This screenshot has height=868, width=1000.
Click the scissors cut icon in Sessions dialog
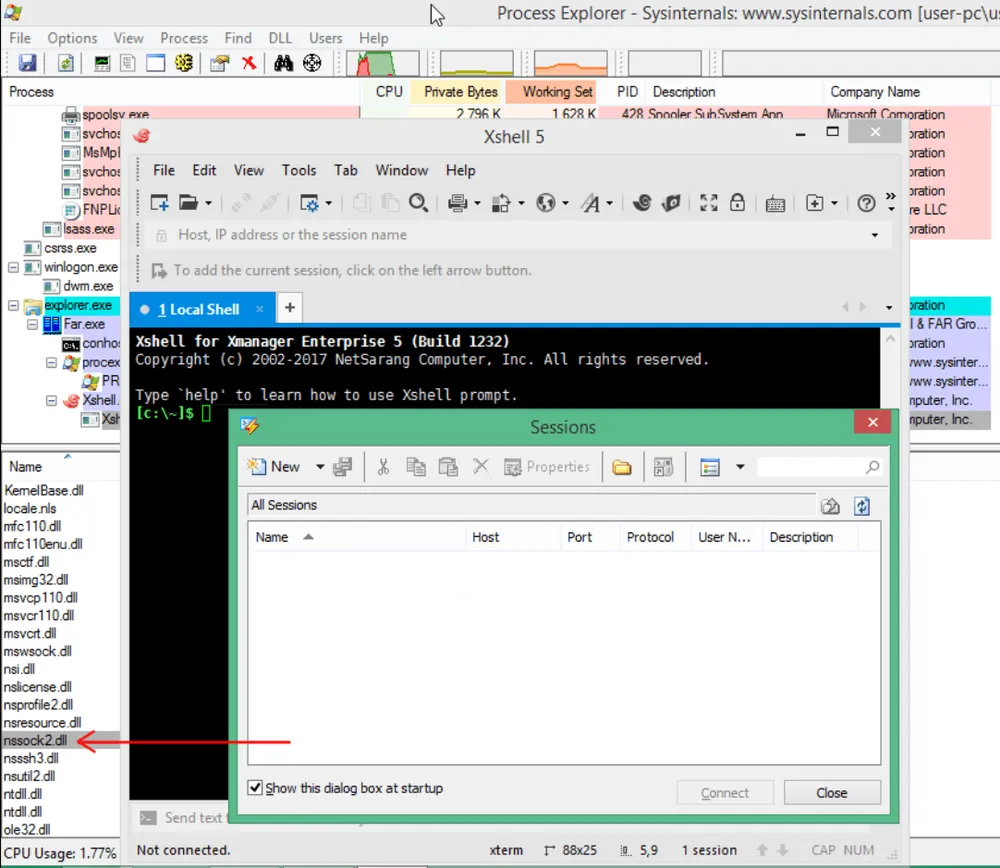383,466
